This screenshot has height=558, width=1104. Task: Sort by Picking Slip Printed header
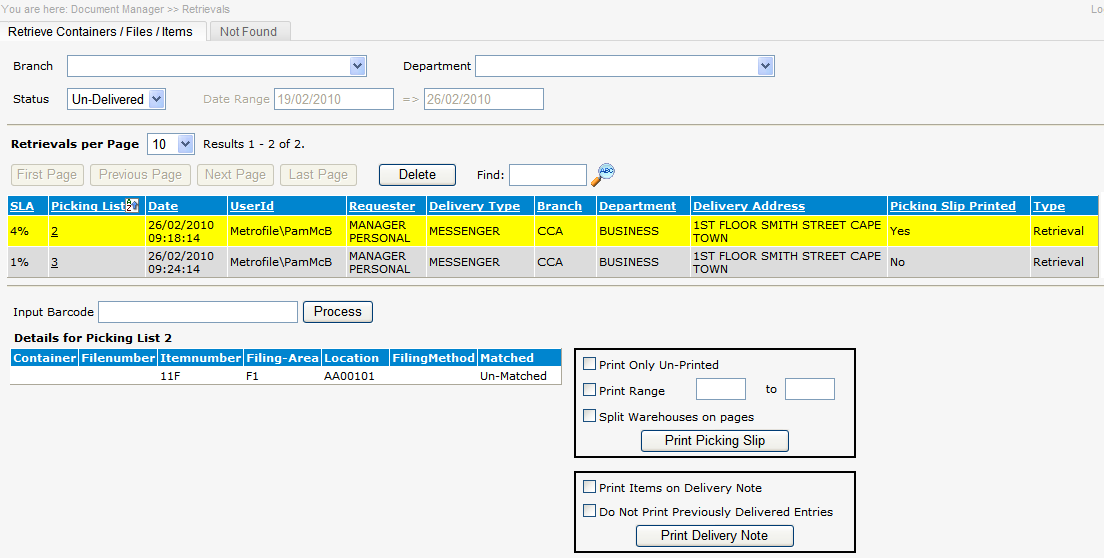(x=953, y=206)
